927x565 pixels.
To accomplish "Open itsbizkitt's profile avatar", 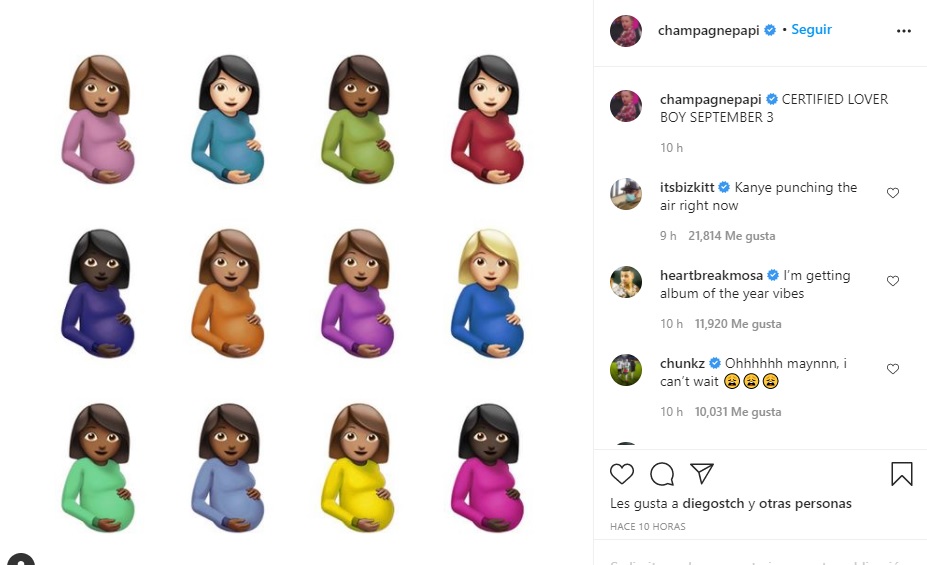I will point(625,194).
